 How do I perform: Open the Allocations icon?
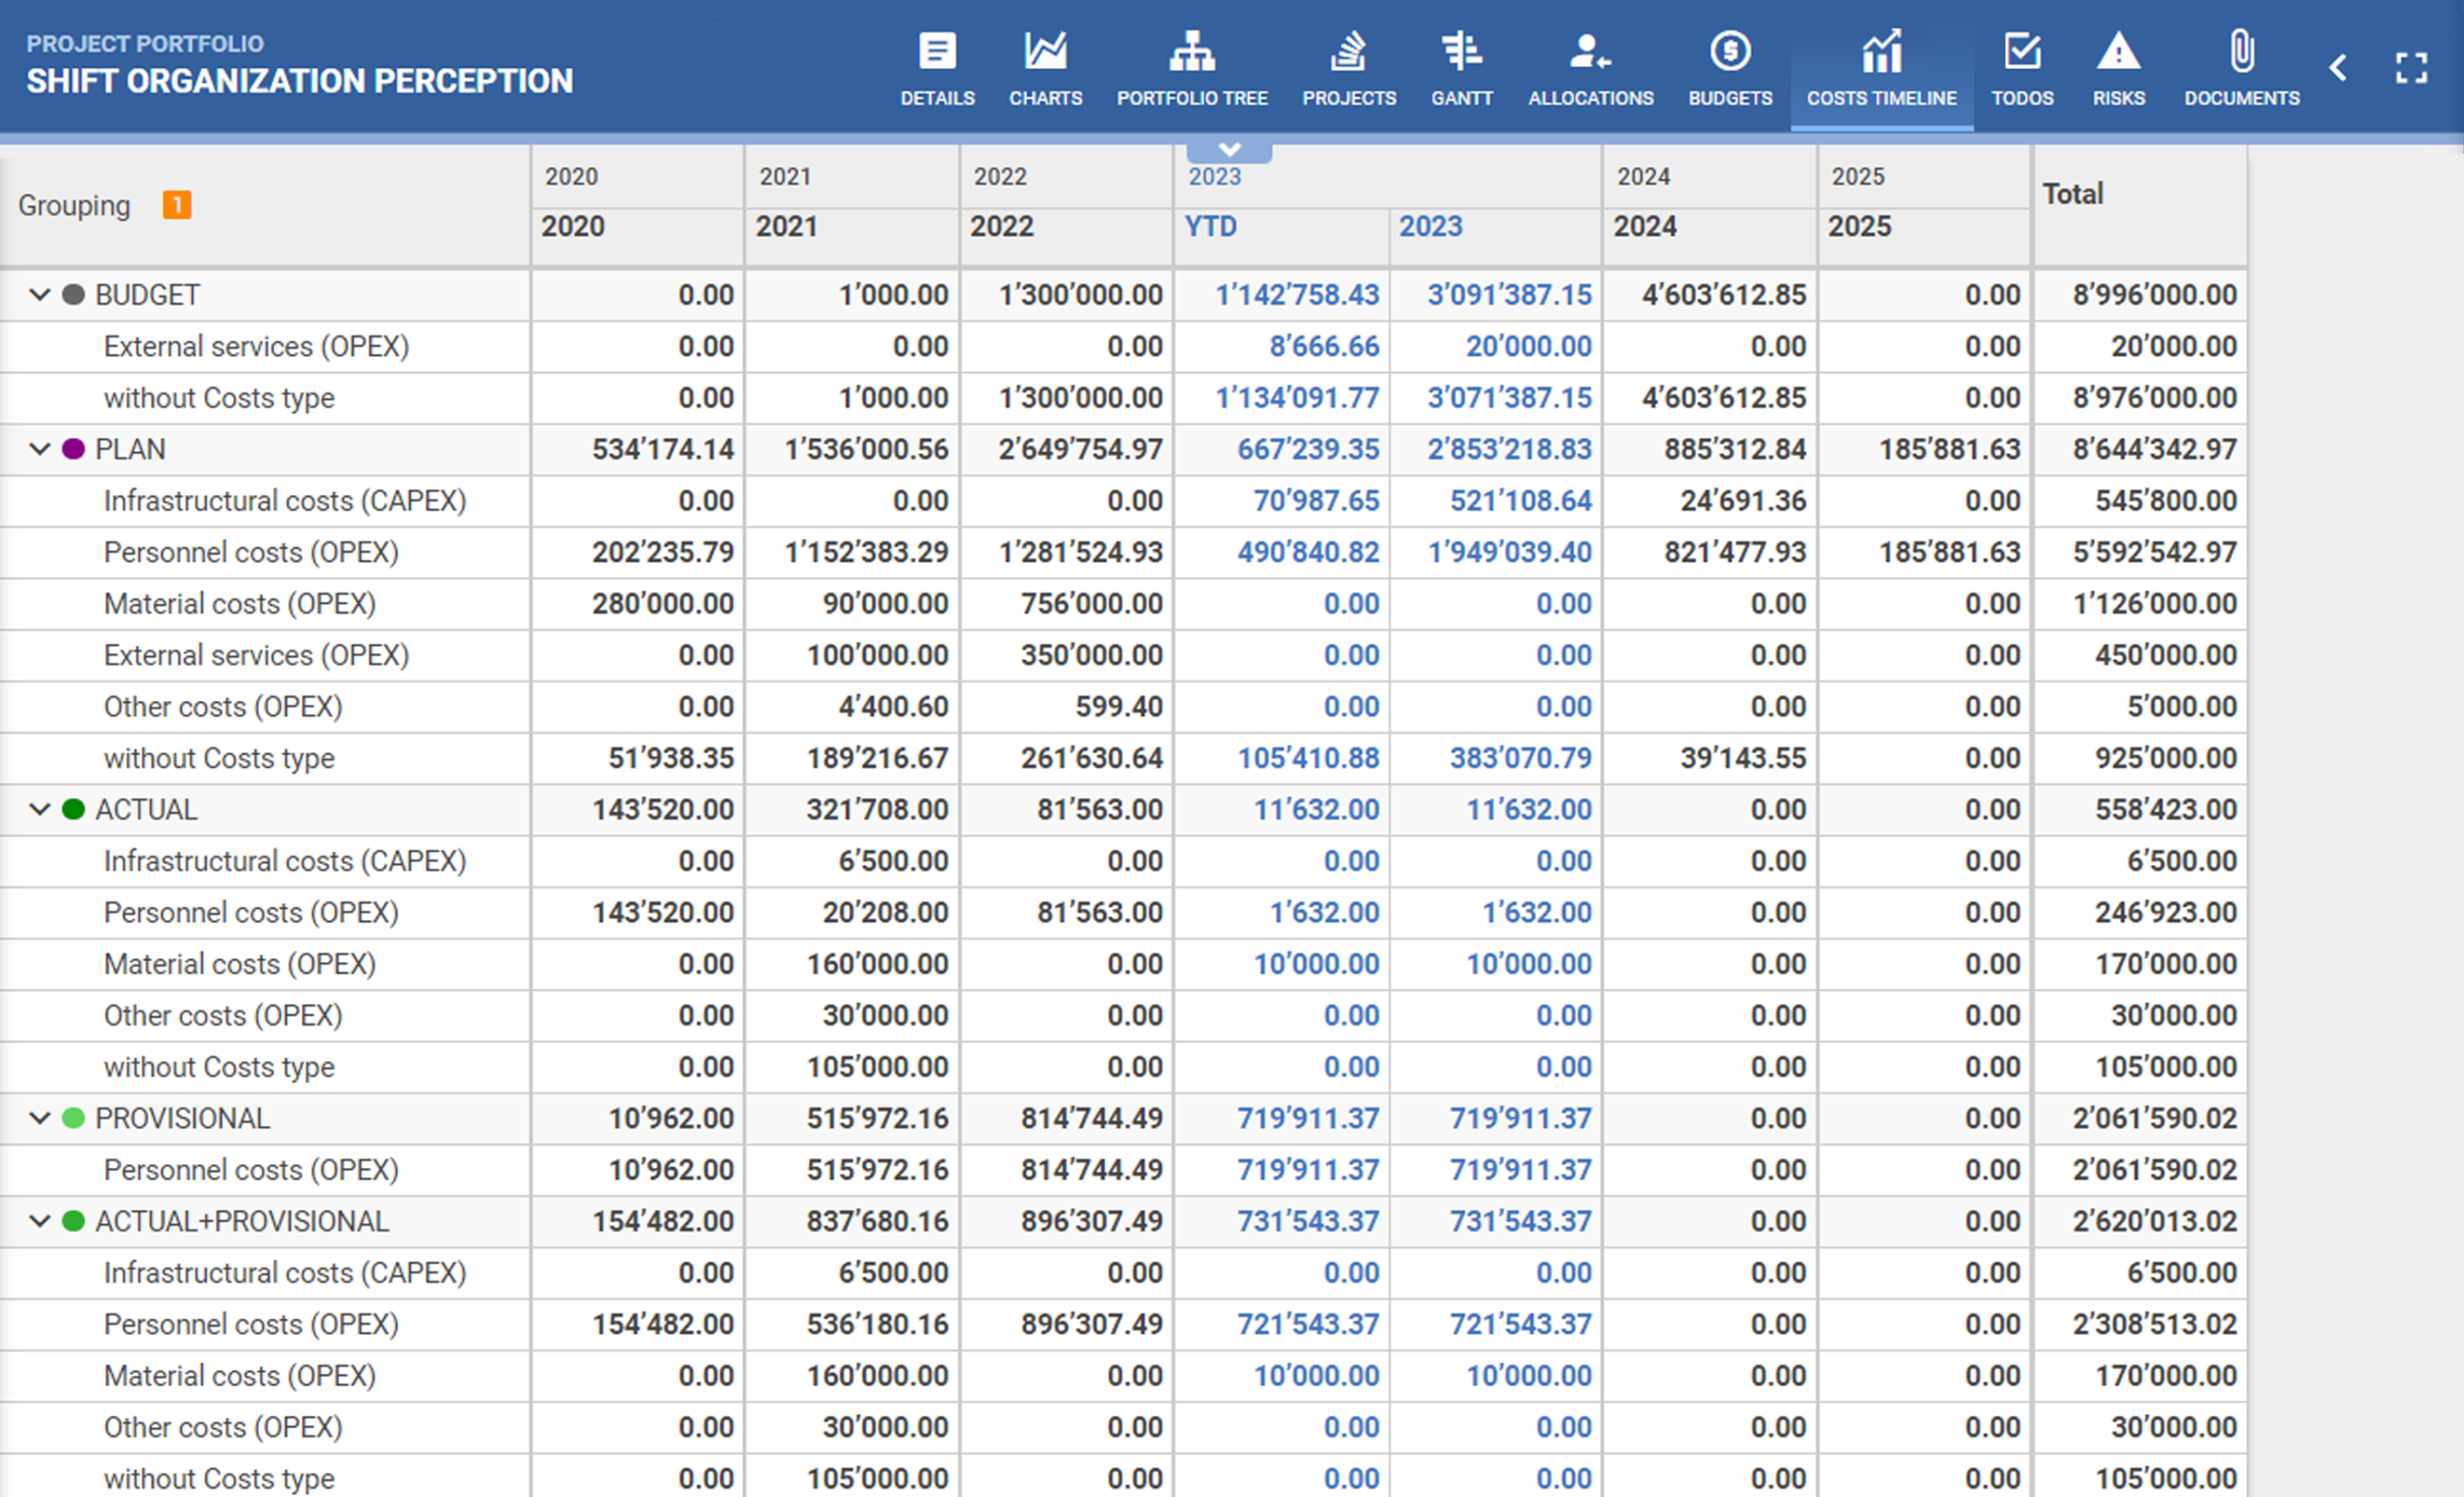[x=1590, y=51]
